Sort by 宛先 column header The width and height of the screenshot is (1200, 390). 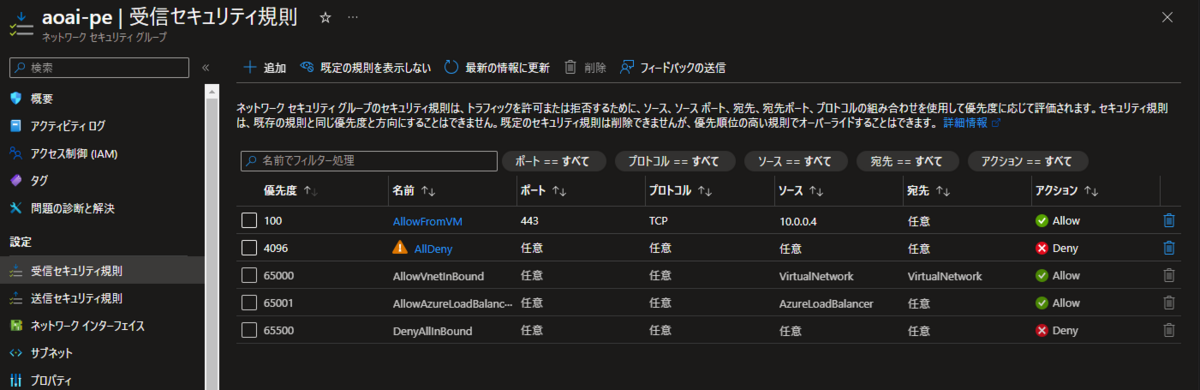click(928, 190)
